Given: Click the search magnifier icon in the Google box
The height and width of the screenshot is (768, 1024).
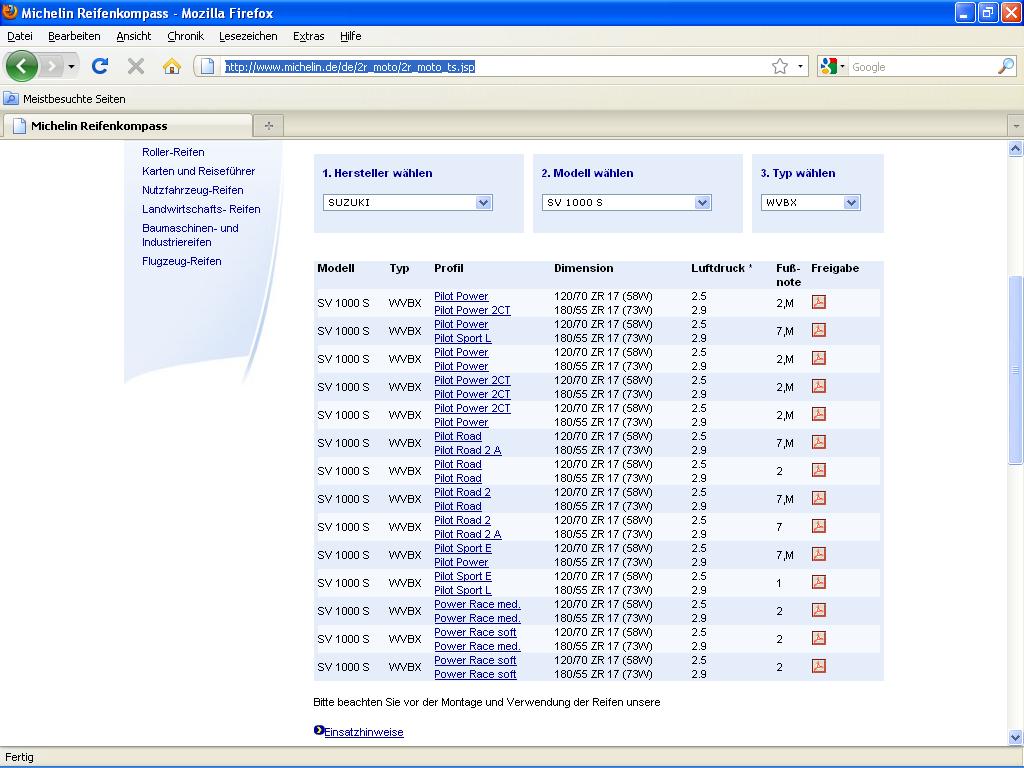Looking at the screenshot, I should coord(1005,66).
